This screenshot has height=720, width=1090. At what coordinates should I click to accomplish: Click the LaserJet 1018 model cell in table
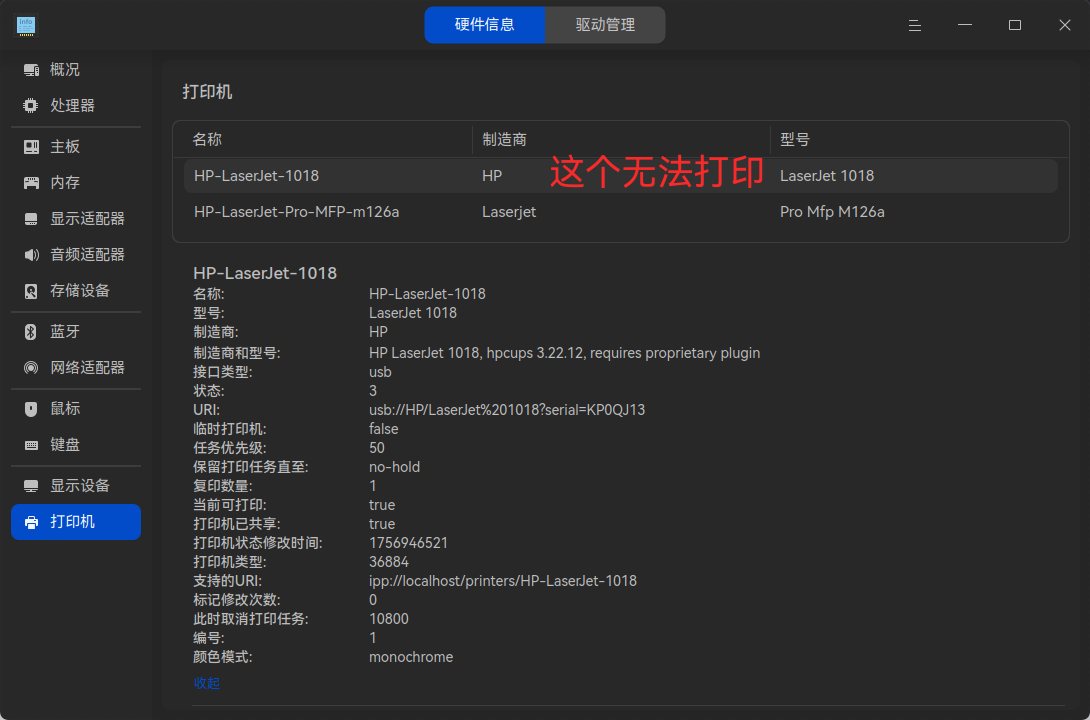tap(827, 176)
